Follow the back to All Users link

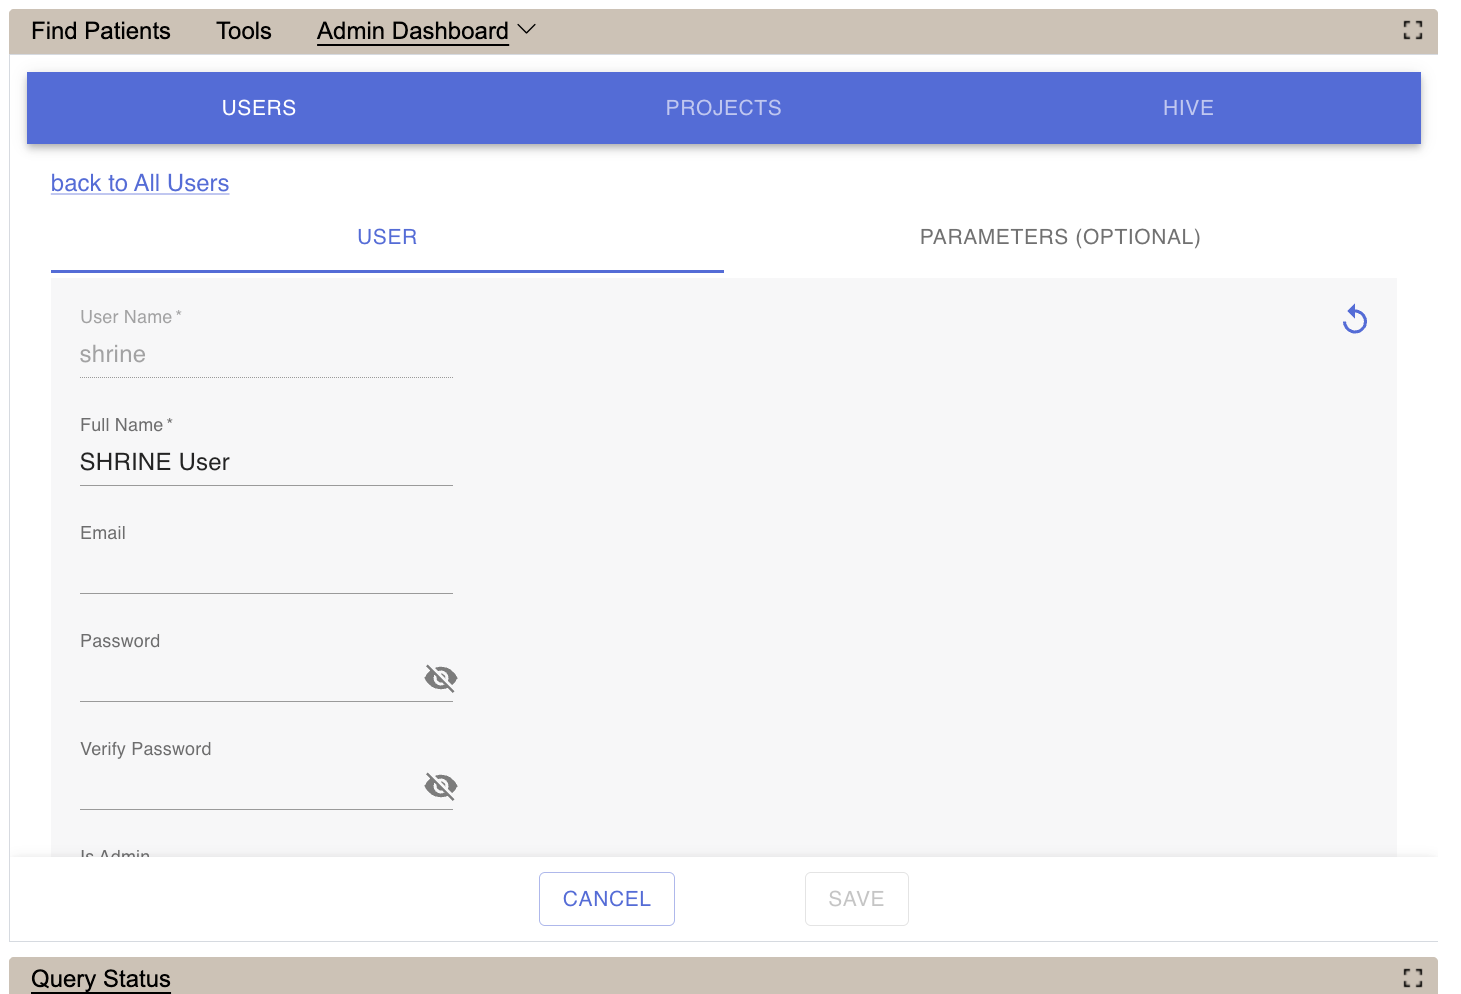point(140,183)
